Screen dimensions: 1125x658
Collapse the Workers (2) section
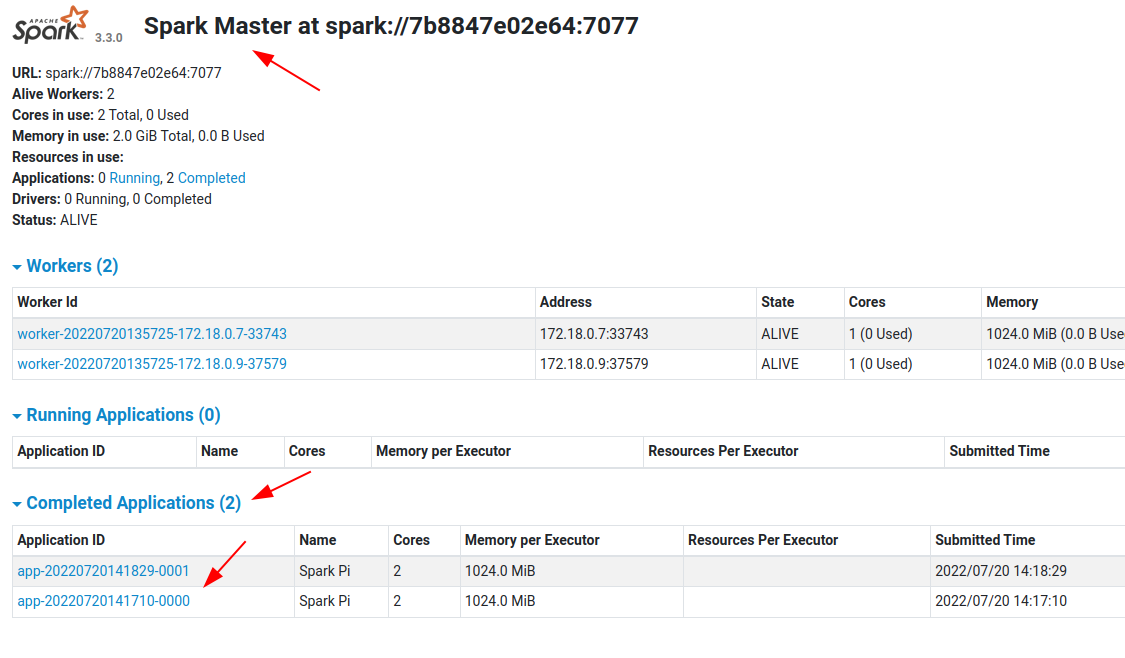(65, 266)
